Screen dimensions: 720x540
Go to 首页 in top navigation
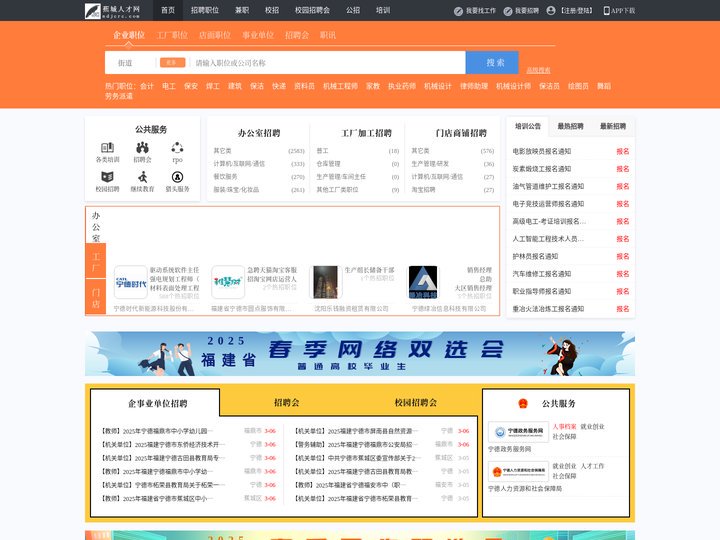click(168, 10)
